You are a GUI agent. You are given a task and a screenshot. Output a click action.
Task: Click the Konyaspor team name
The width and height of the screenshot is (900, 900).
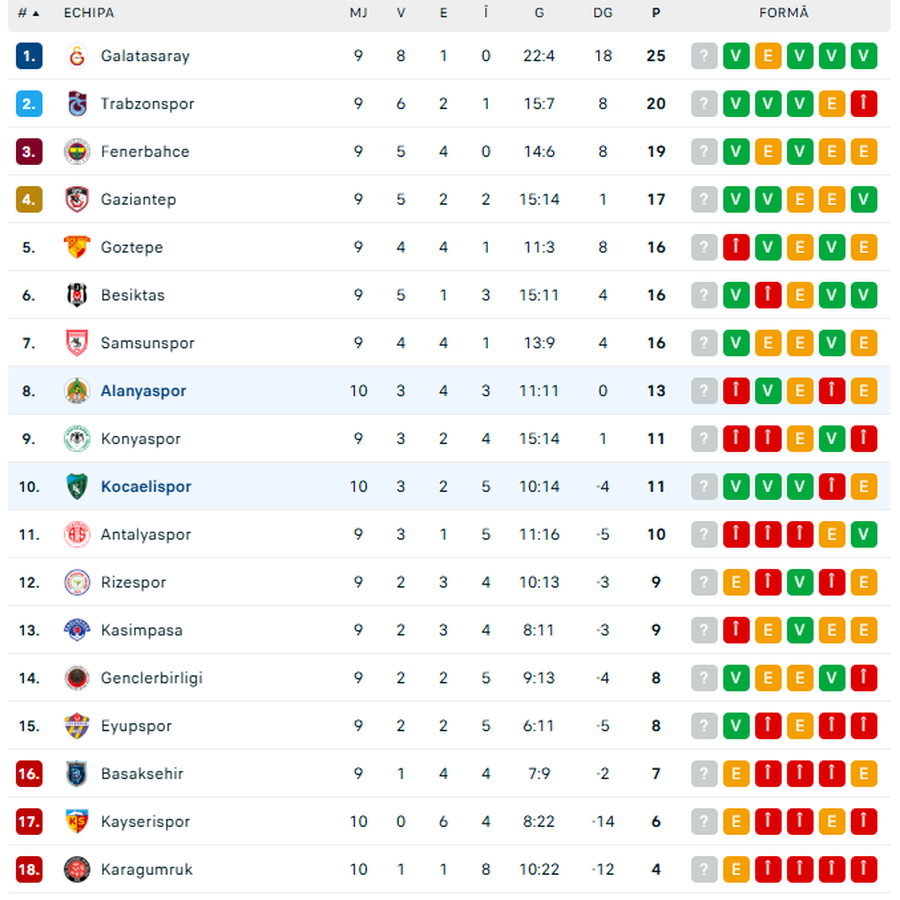pos(141,439)
